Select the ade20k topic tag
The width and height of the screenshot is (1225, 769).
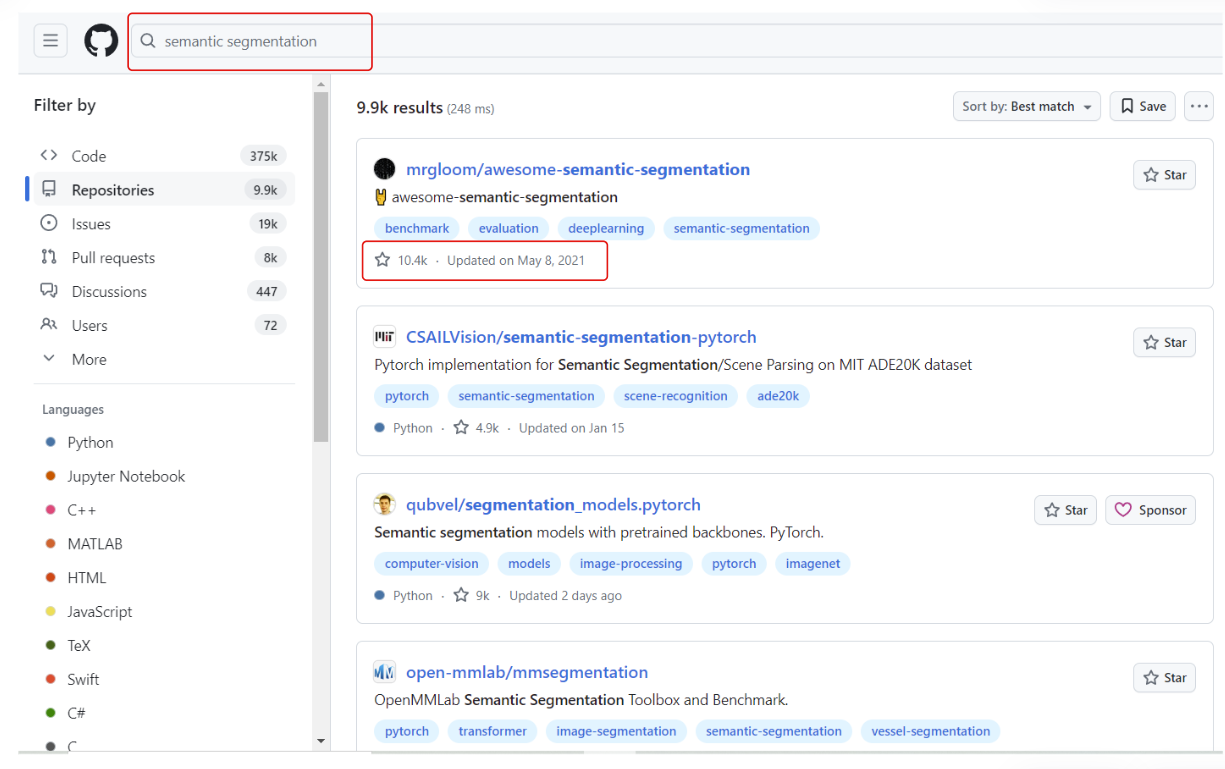pos(778,396)
